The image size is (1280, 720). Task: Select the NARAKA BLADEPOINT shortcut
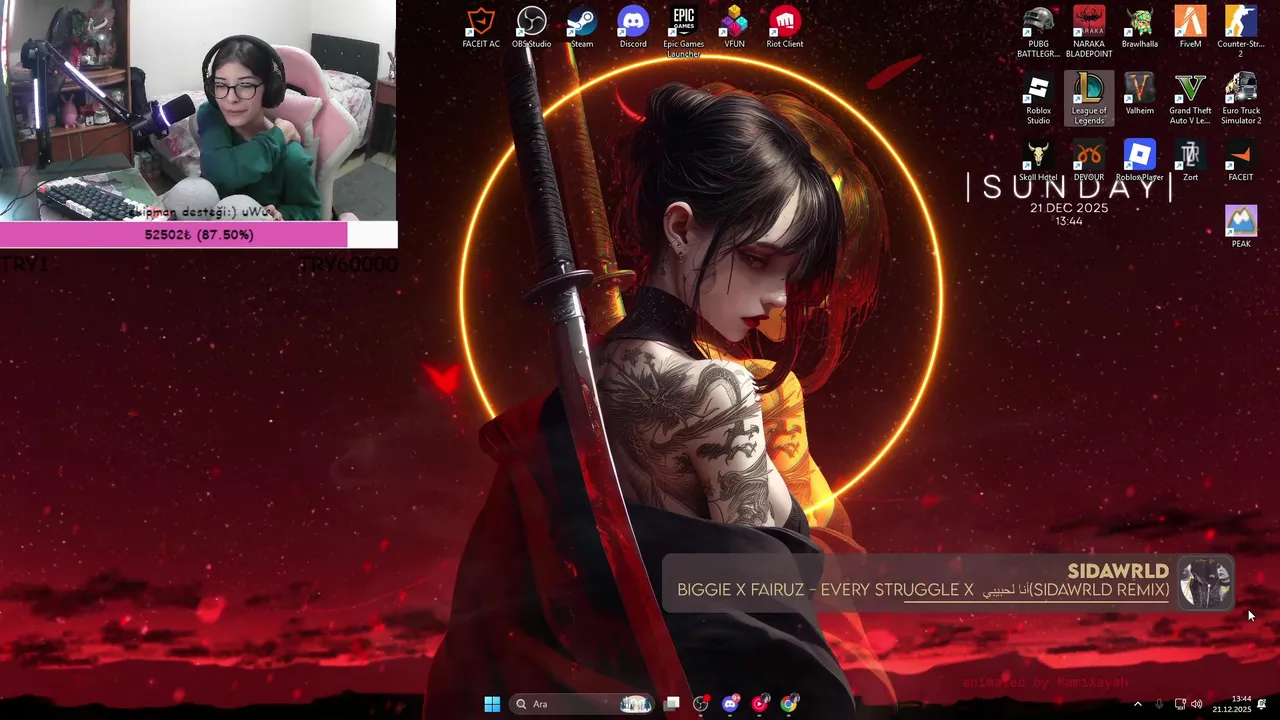(1089, 32)
